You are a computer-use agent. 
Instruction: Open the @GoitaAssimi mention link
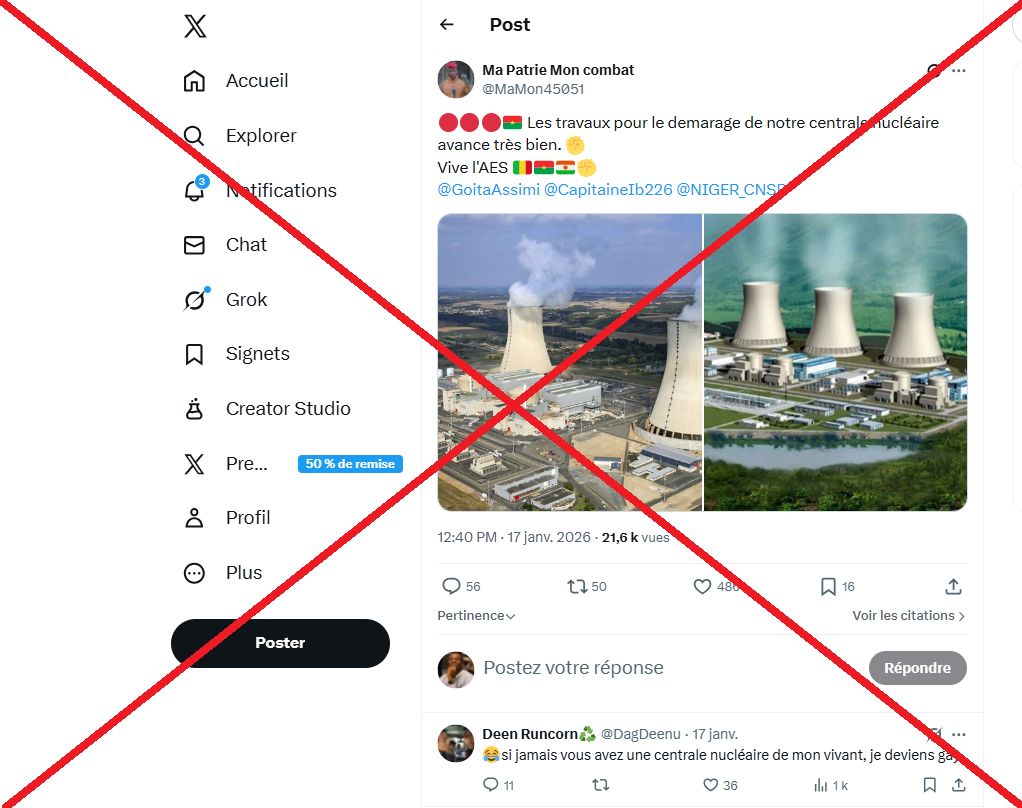[x=488, y=189]
